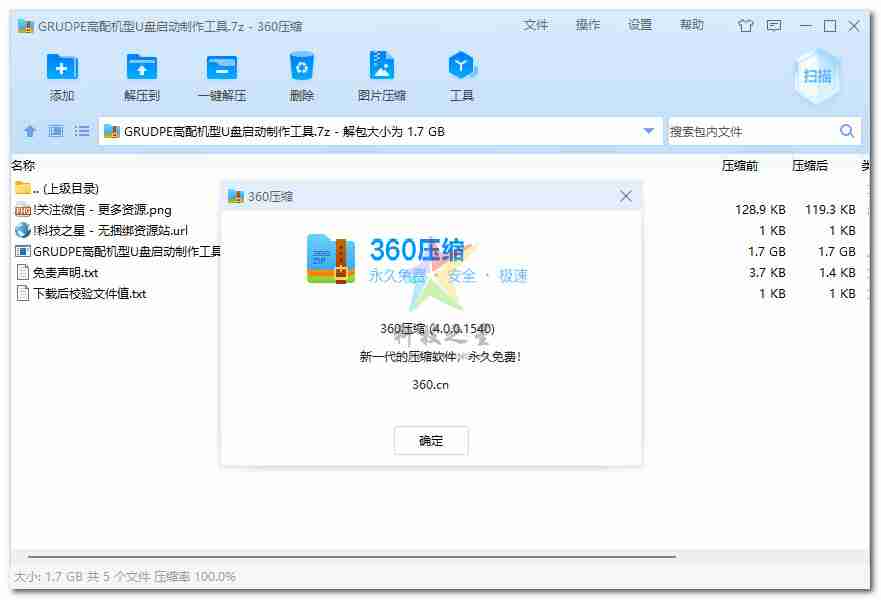Switch to the list view mode icon
This screenshot has width=881, height=600.
pos(82,131)
